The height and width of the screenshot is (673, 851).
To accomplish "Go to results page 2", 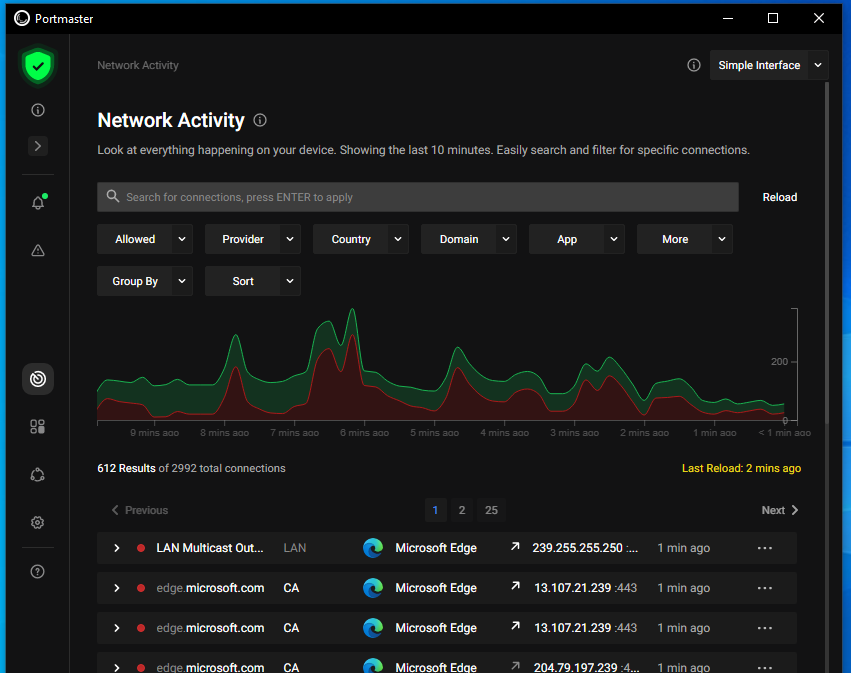I will (461, 510).
